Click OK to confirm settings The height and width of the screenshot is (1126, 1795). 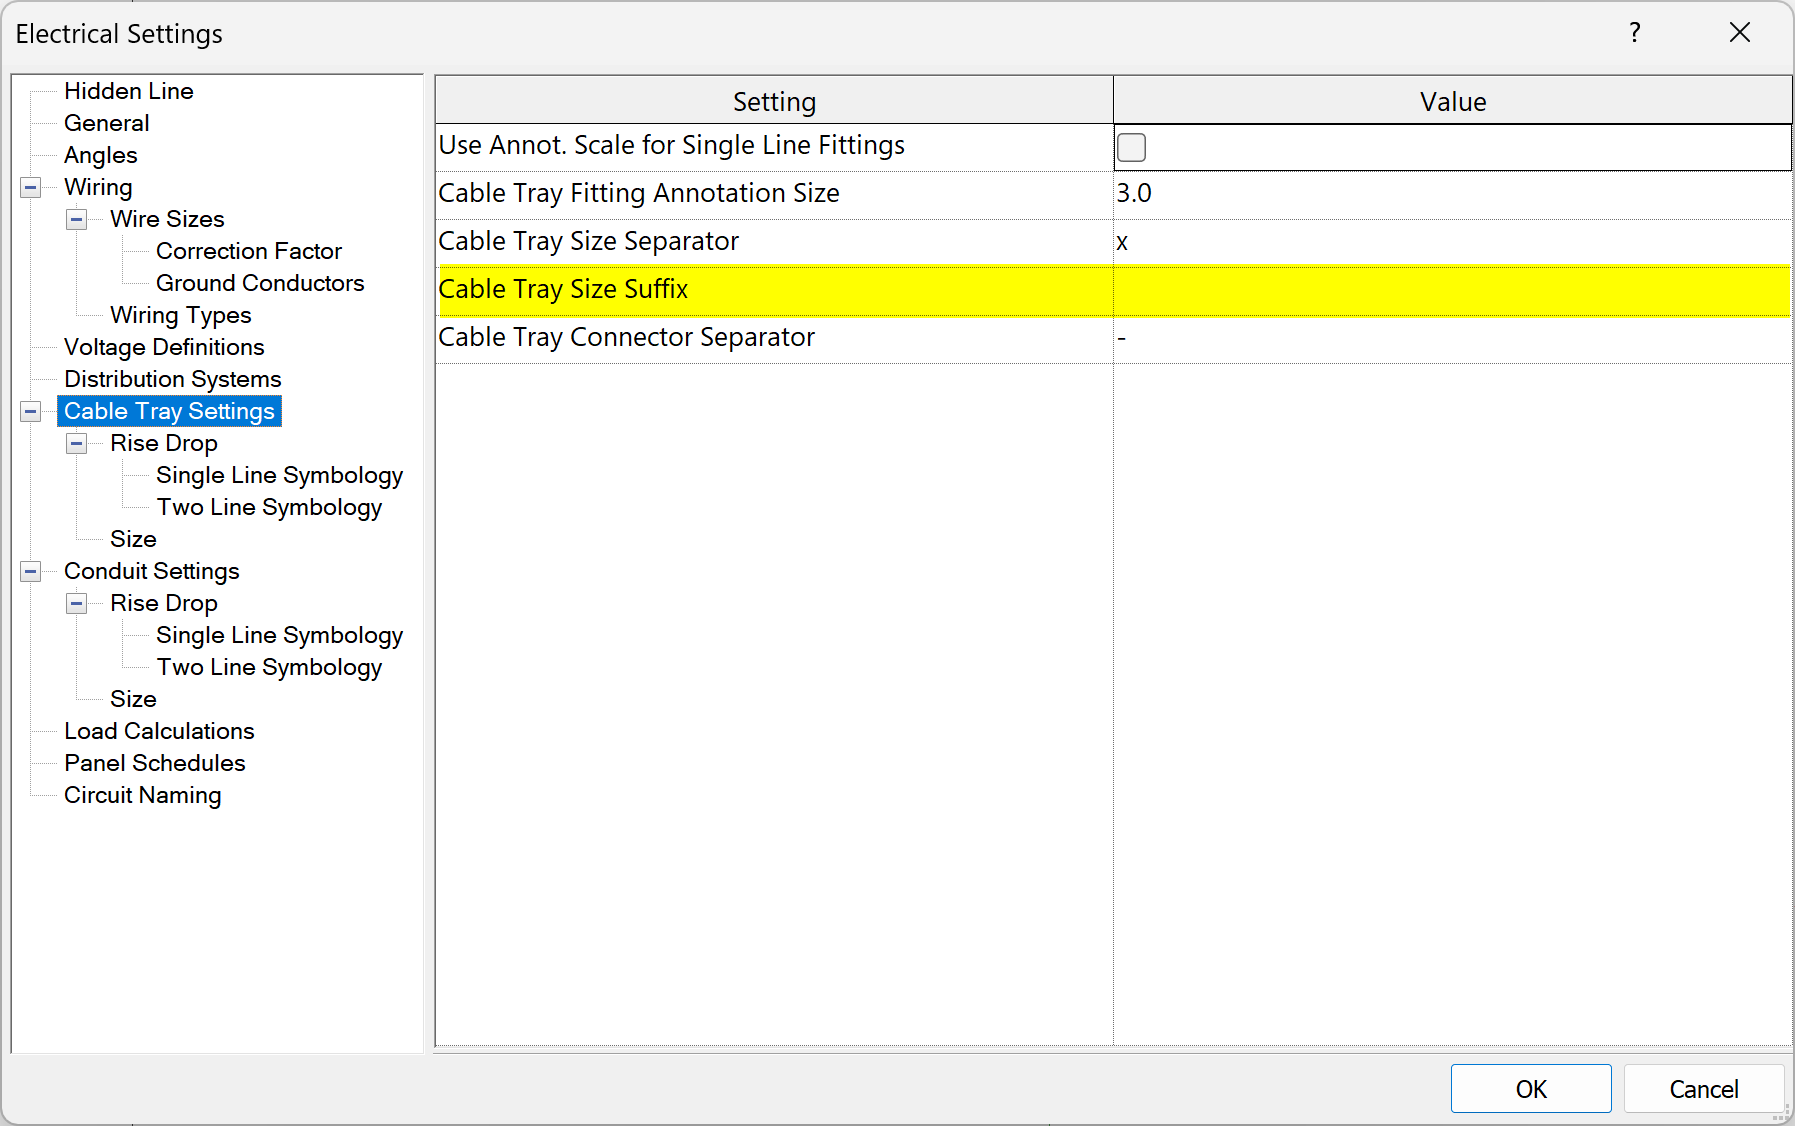point(1530,1089)
